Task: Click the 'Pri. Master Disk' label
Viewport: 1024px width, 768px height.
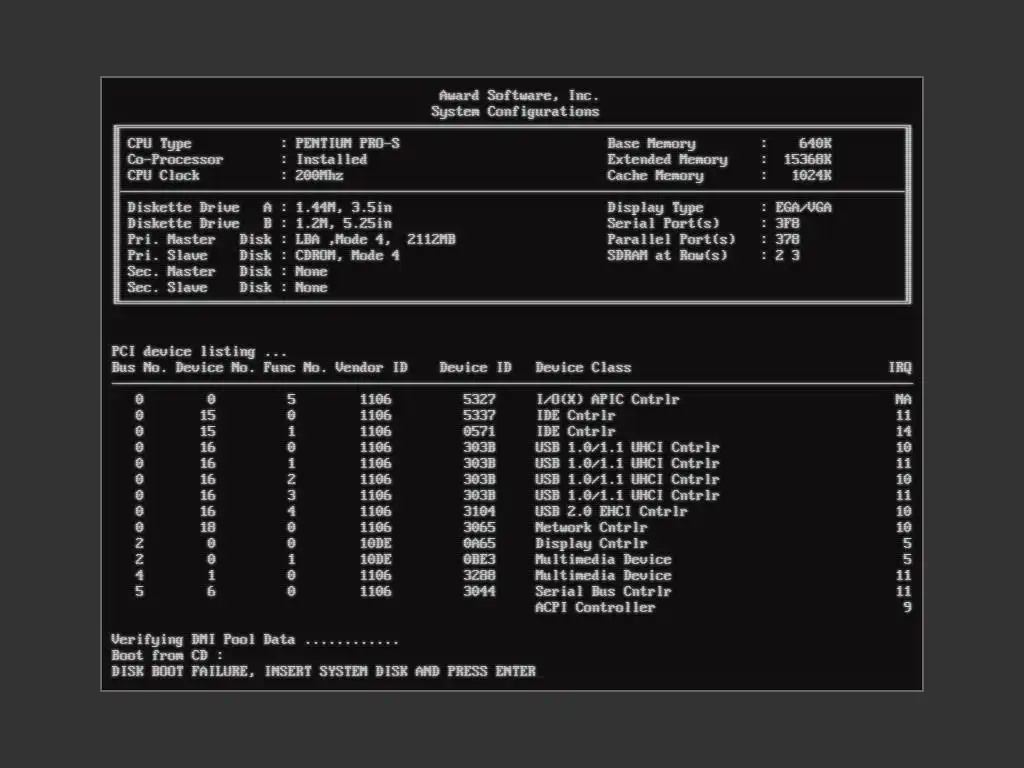Action: (x=199, y=239)
